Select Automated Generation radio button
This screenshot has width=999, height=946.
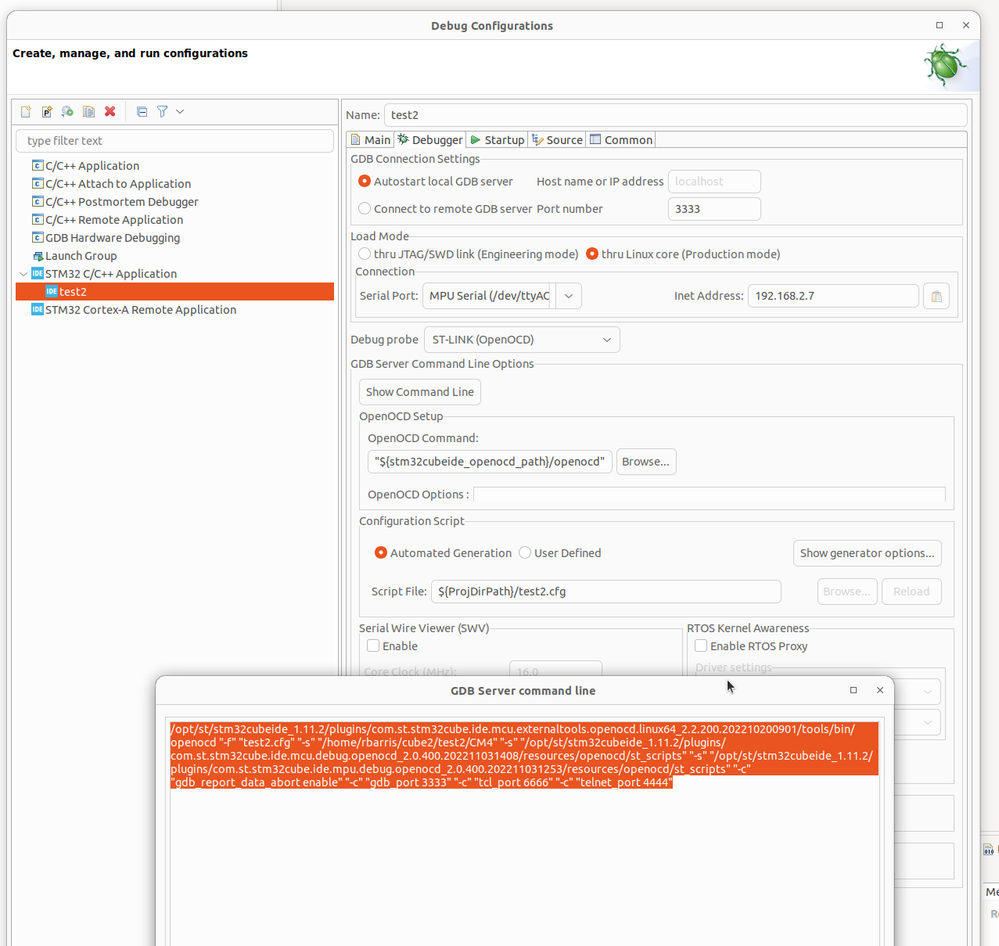click(380, 553)
